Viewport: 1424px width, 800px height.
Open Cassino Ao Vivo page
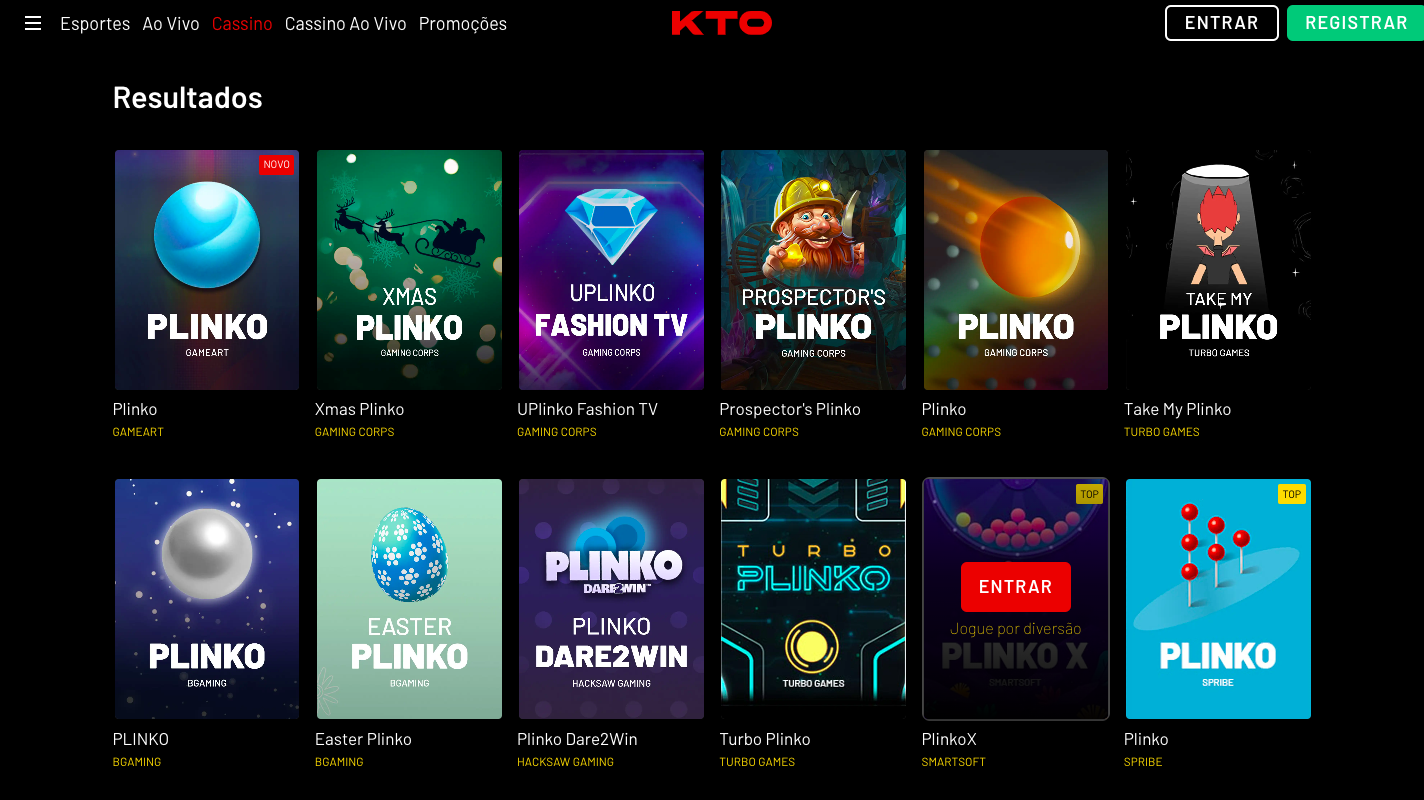click(346, 23)
